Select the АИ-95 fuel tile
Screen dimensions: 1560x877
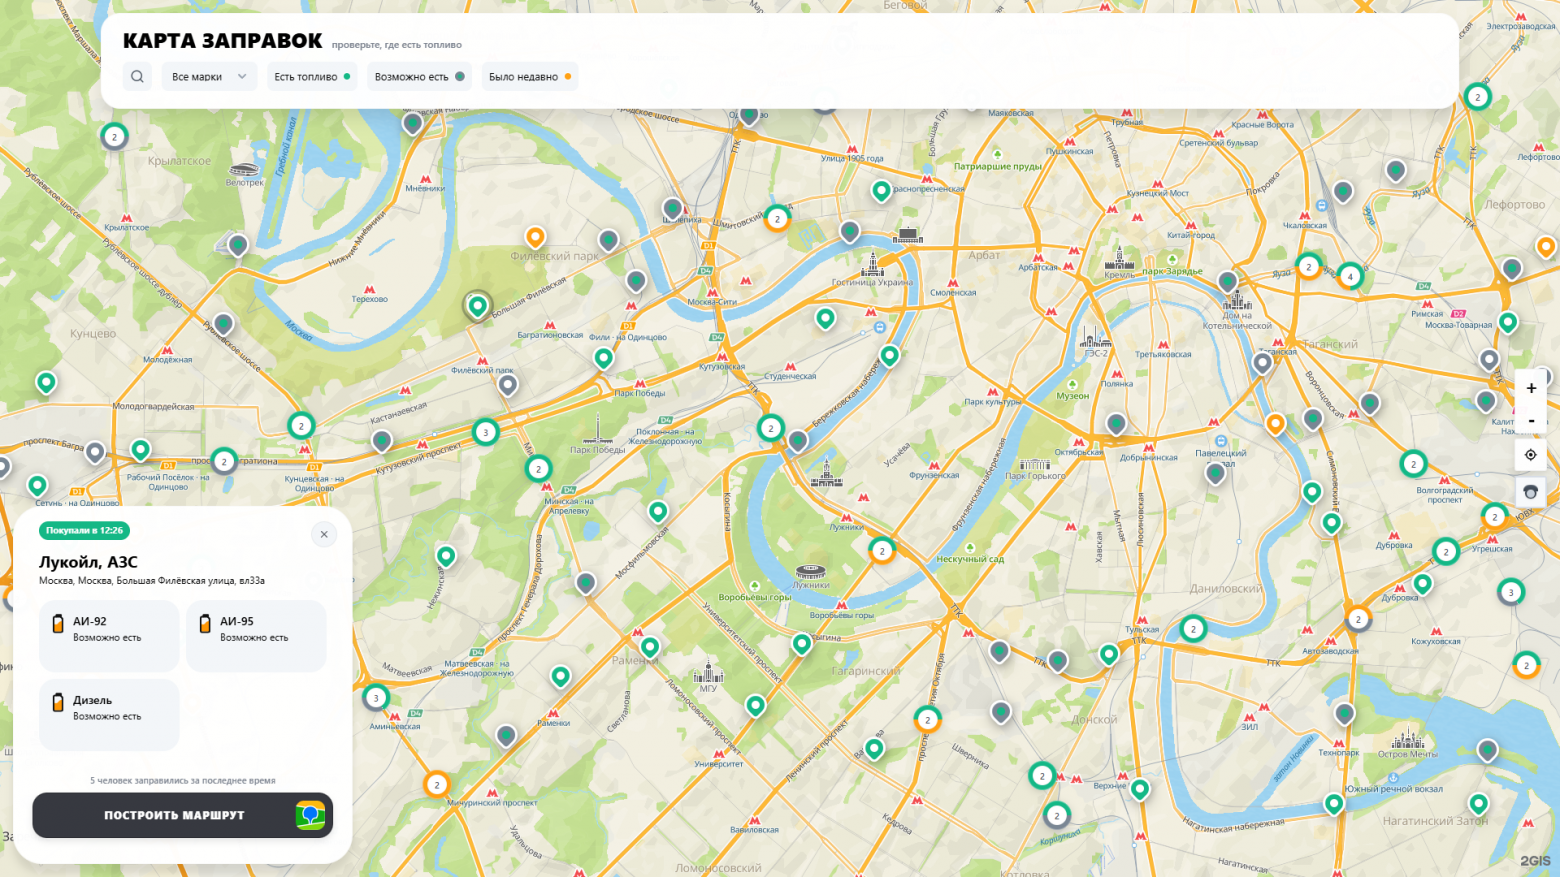pos(256,636)
